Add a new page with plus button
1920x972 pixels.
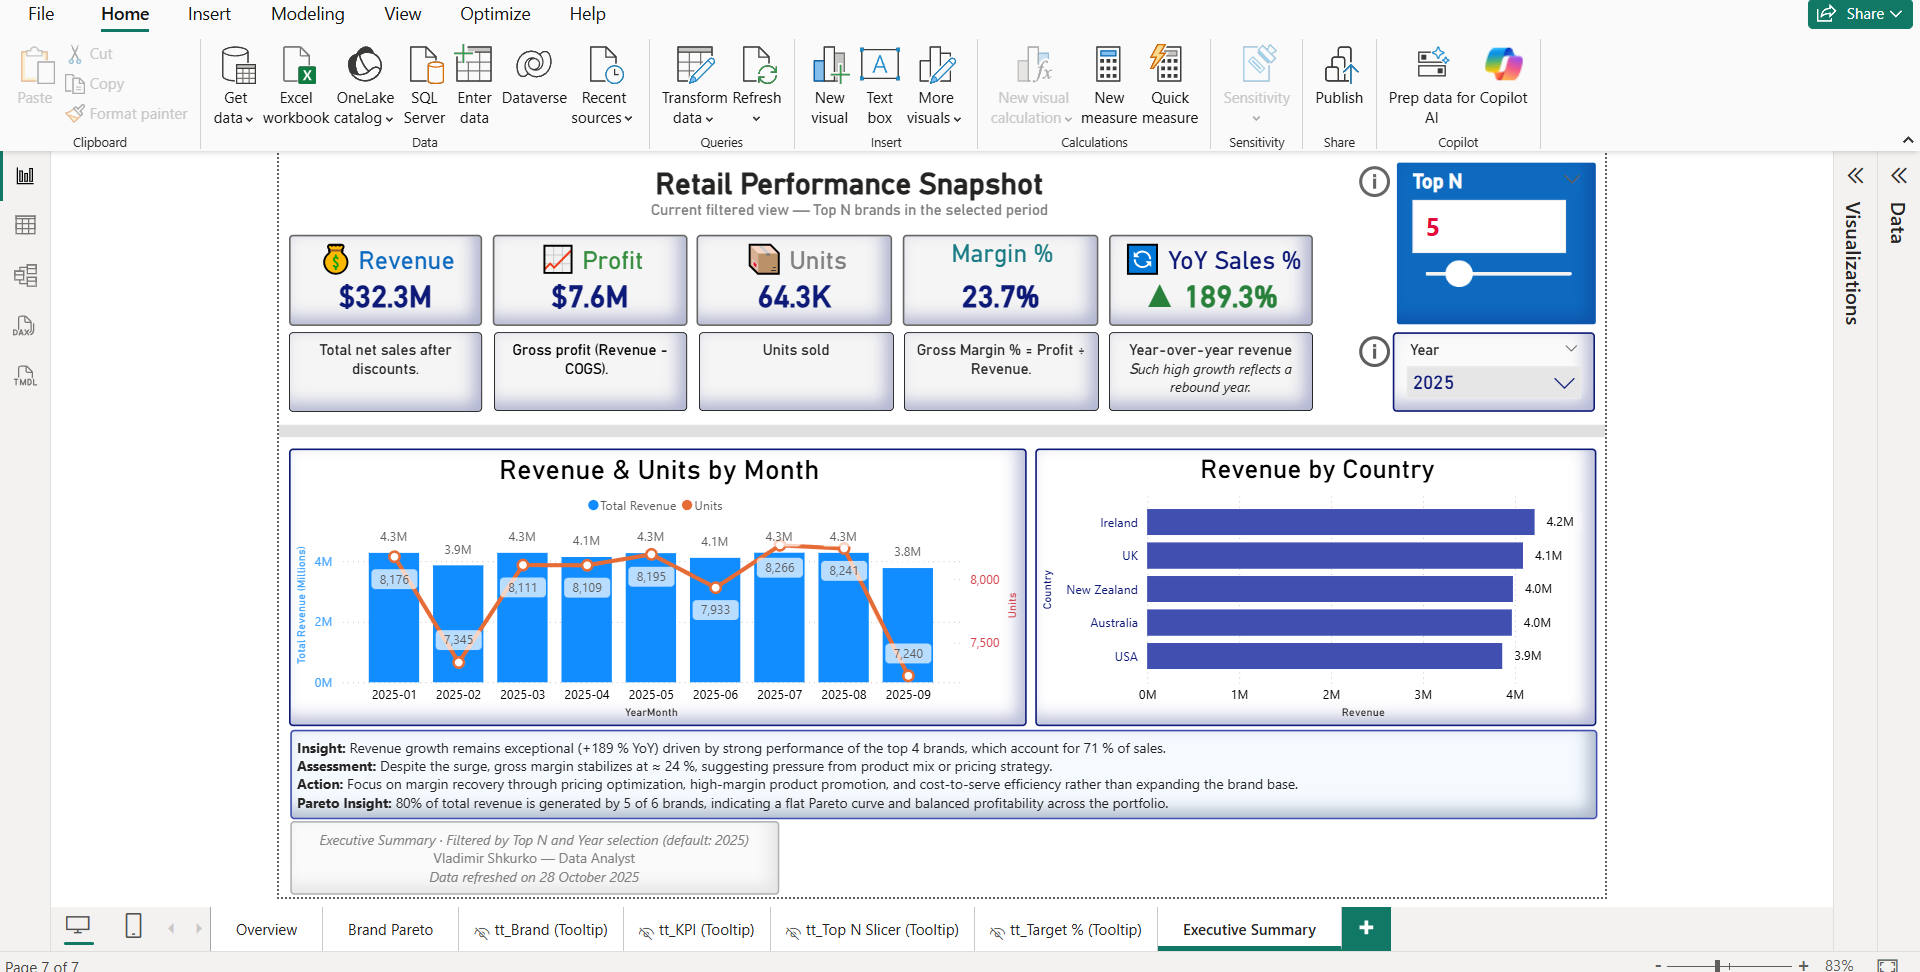pyautogui.click(x=1365, y=929)
